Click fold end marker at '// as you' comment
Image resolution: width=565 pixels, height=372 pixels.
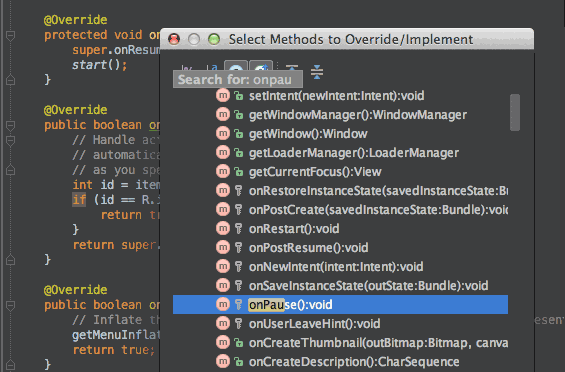pyautogui.click(x=10, y=170)
